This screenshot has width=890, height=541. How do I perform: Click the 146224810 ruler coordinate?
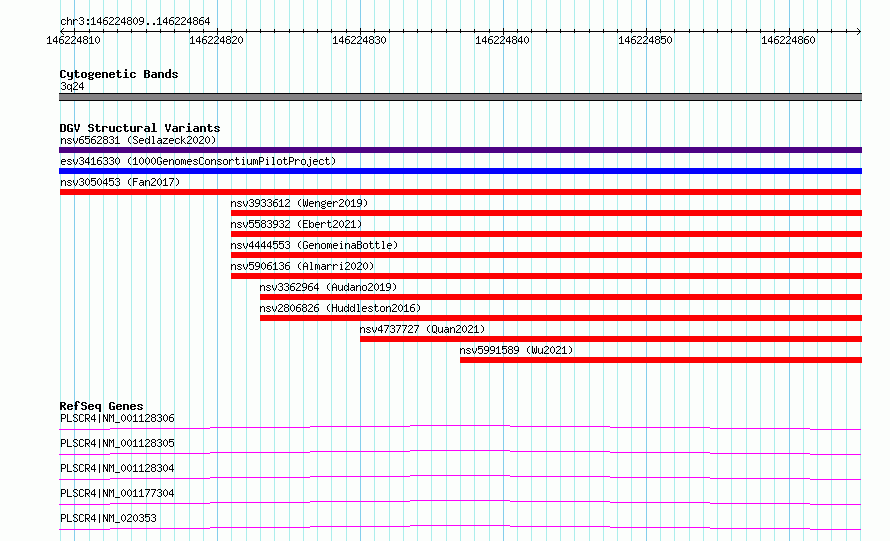point(73,40)
